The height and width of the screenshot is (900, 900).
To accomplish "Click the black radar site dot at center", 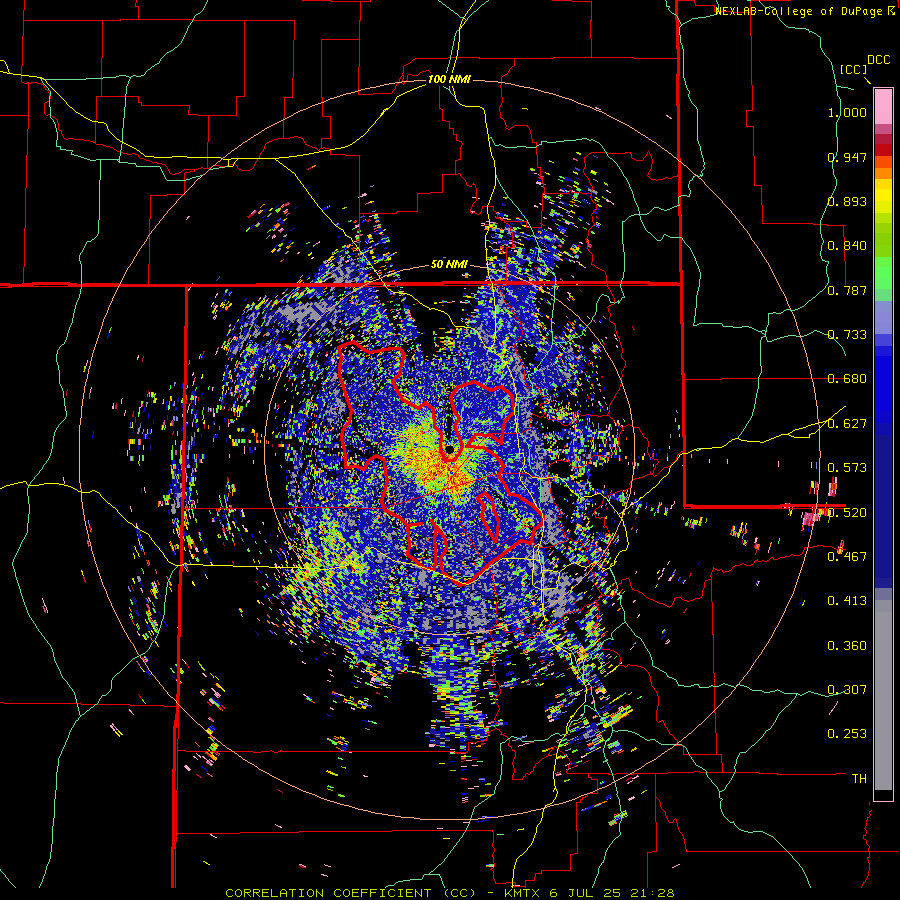I will [x=449, y=449].
